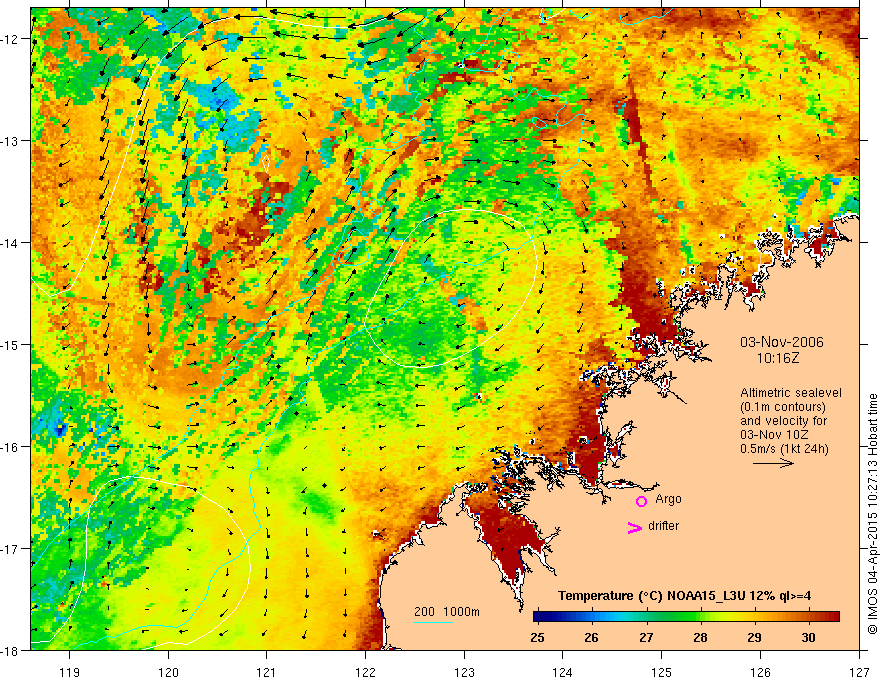Screen dimensions: 880x680
Task: Click the magenta Argo circle legend symbol
Action: (x=641, y=500)
